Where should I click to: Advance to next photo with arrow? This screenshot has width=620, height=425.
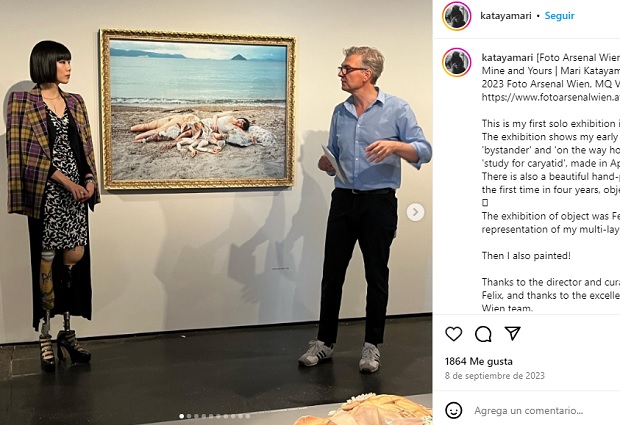click(415, 212)
